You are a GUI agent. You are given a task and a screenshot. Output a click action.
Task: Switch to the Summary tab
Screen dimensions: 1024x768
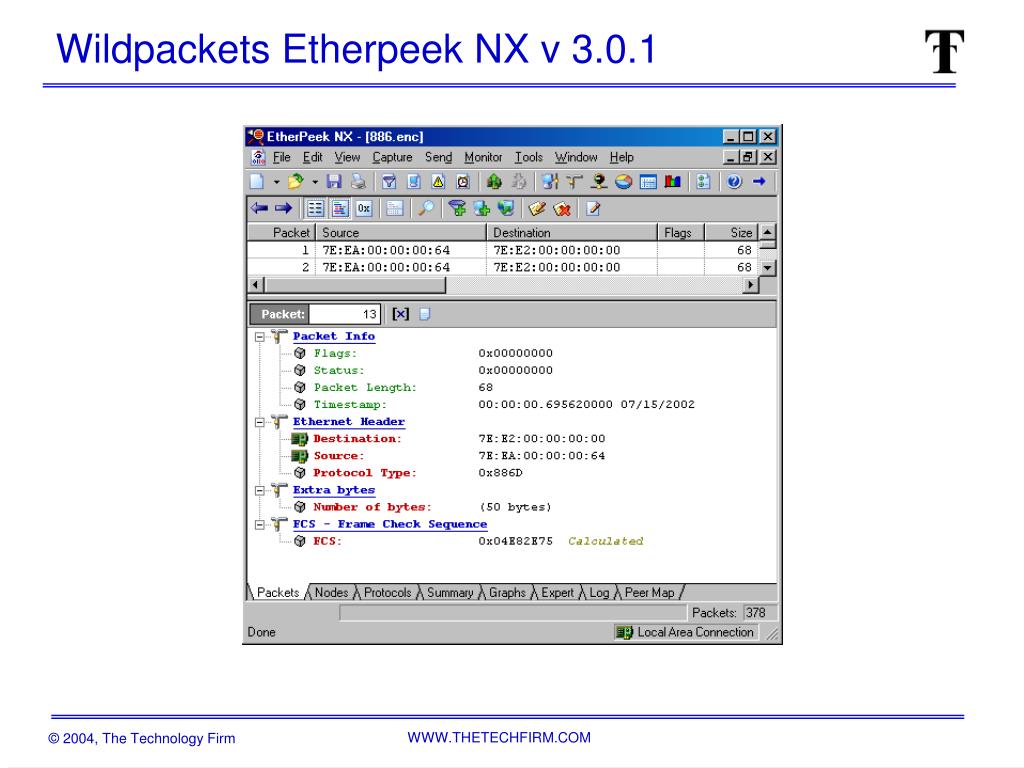(450, 592)
